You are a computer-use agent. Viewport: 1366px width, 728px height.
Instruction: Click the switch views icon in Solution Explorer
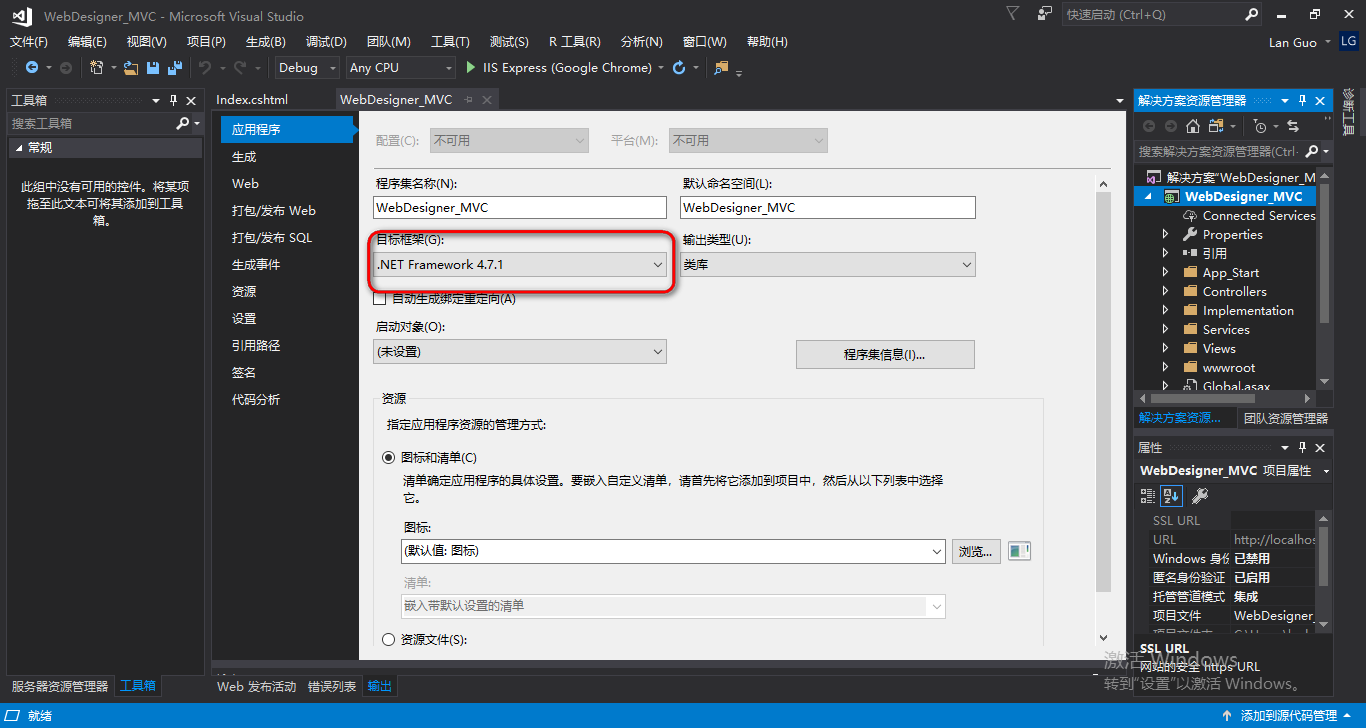pyautogui.click(x=1216, y=126)
